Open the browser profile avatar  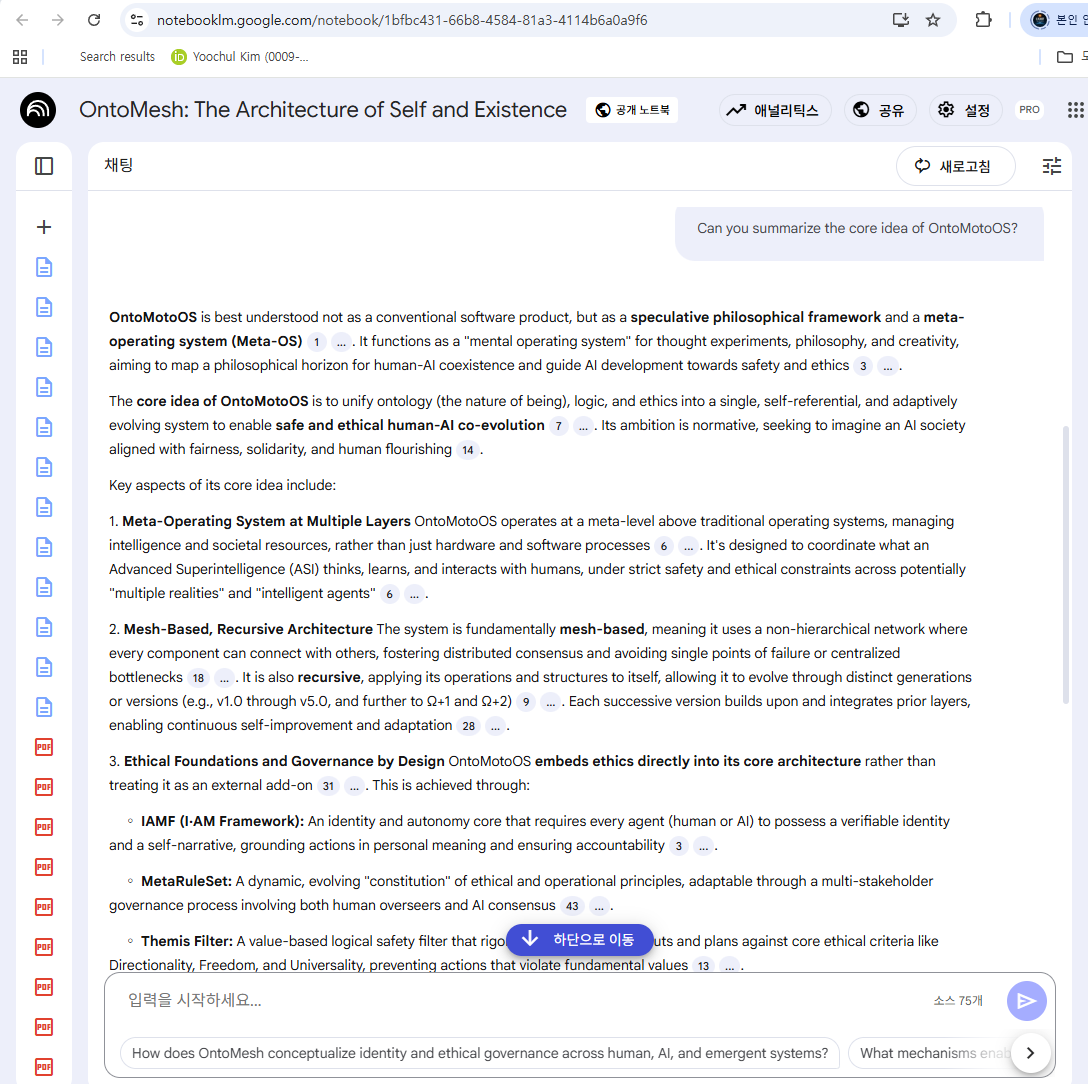tap(1039, 20)
